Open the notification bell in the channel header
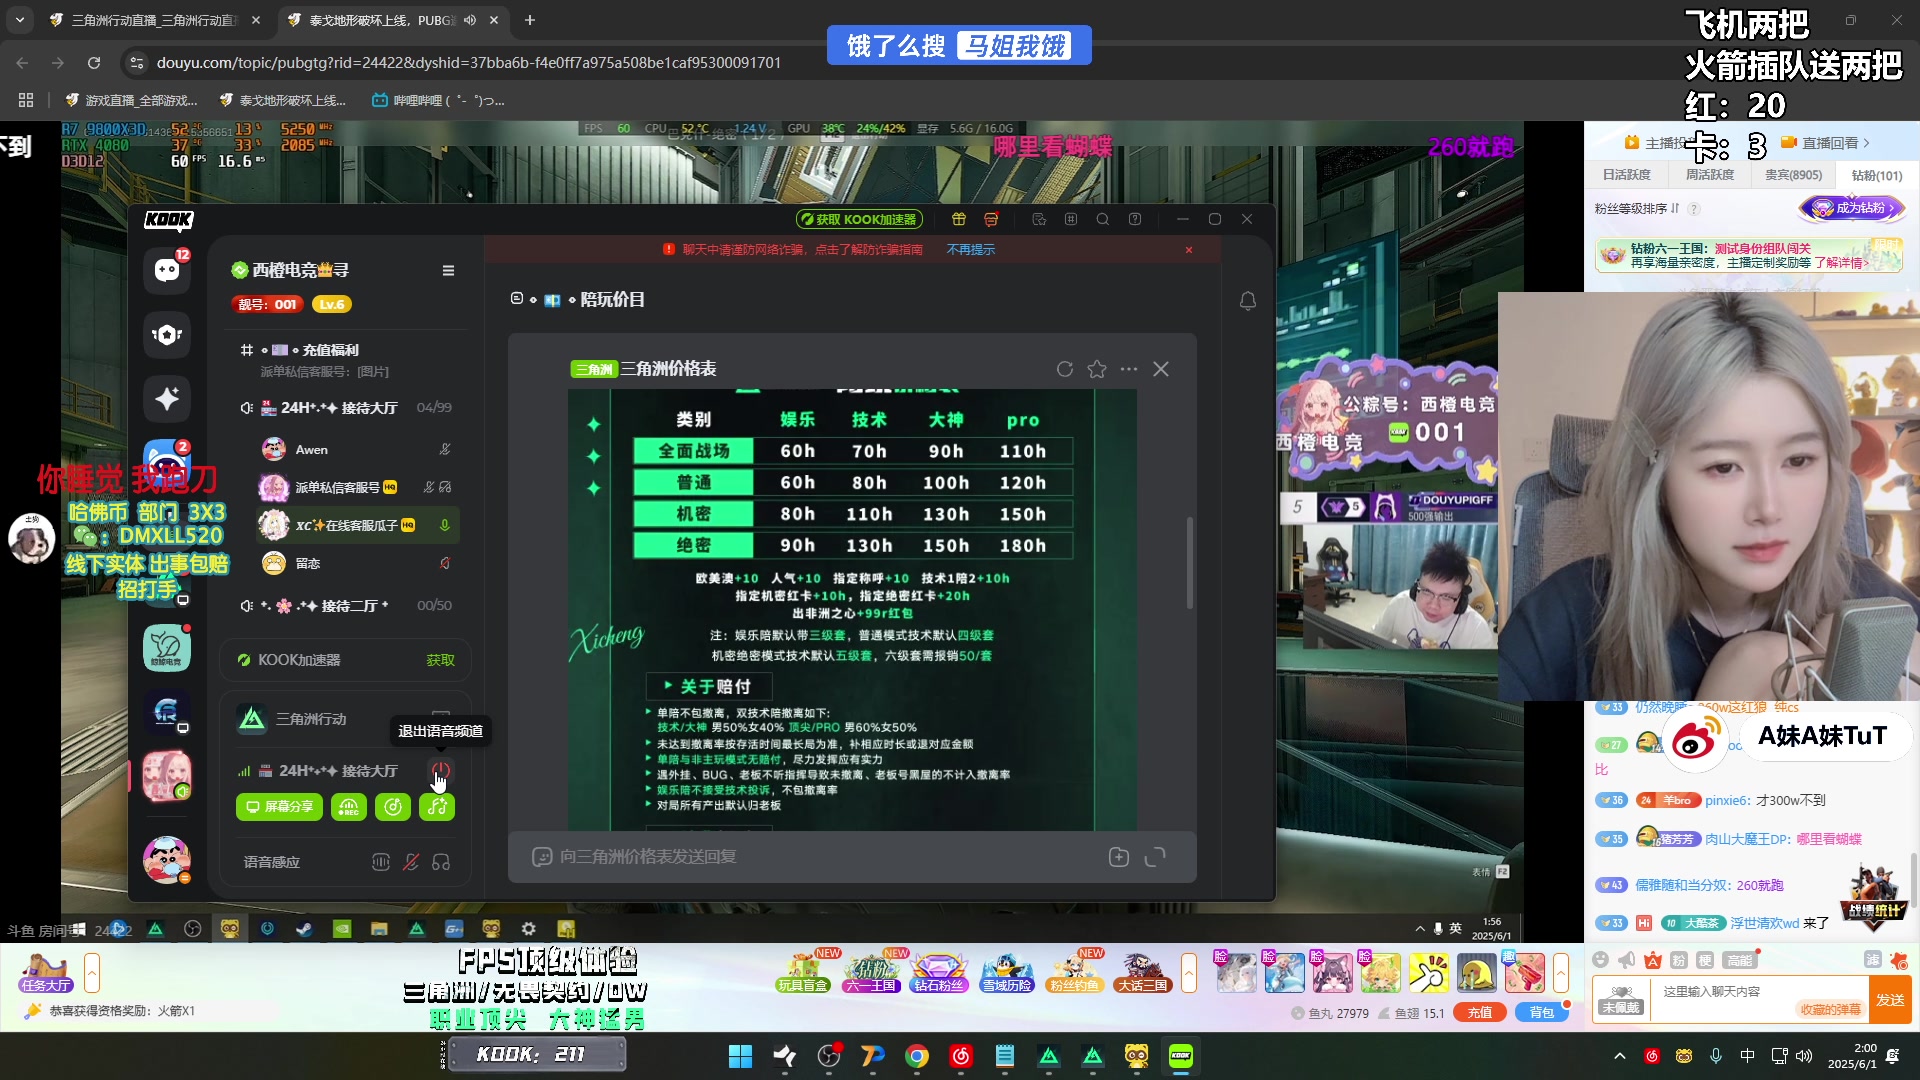The width and height of the screenshot is (1920, 1080). 1248,300
